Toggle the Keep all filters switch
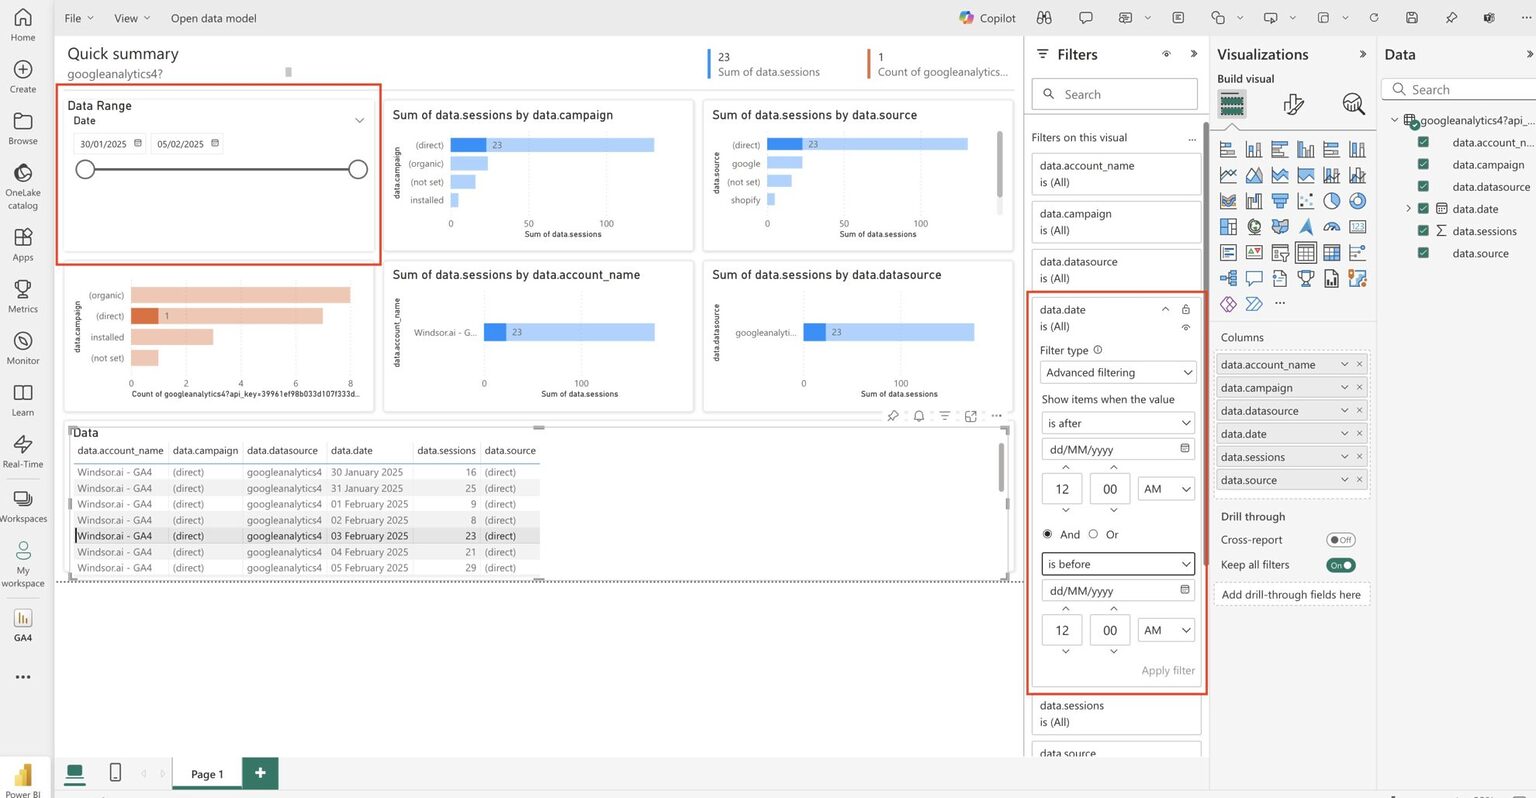 [1340, 565]
